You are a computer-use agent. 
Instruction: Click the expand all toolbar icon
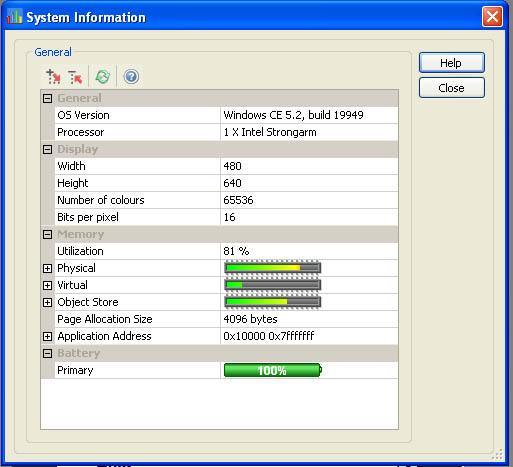click(53, 77)
